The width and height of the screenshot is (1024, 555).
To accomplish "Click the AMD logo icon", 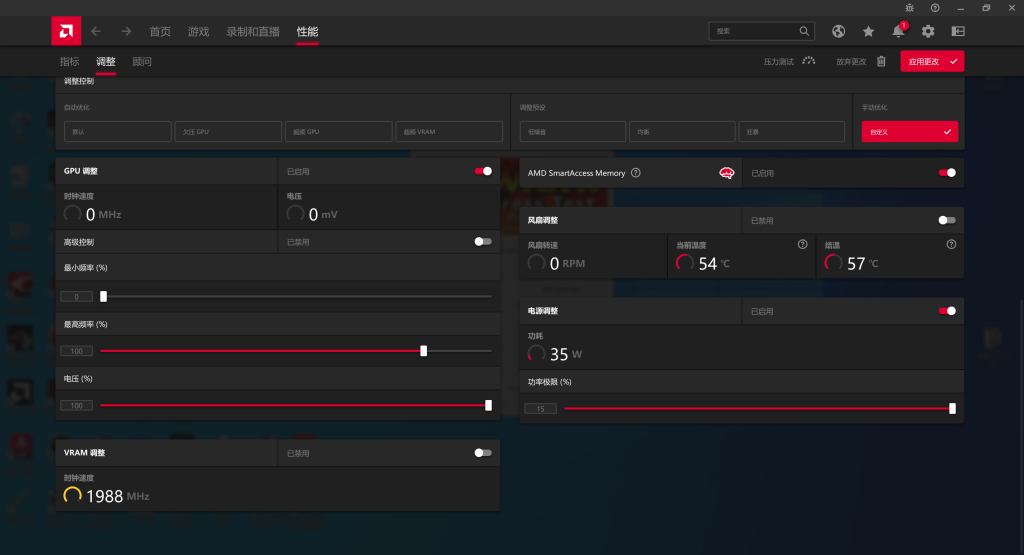I will tap(66, 31).
